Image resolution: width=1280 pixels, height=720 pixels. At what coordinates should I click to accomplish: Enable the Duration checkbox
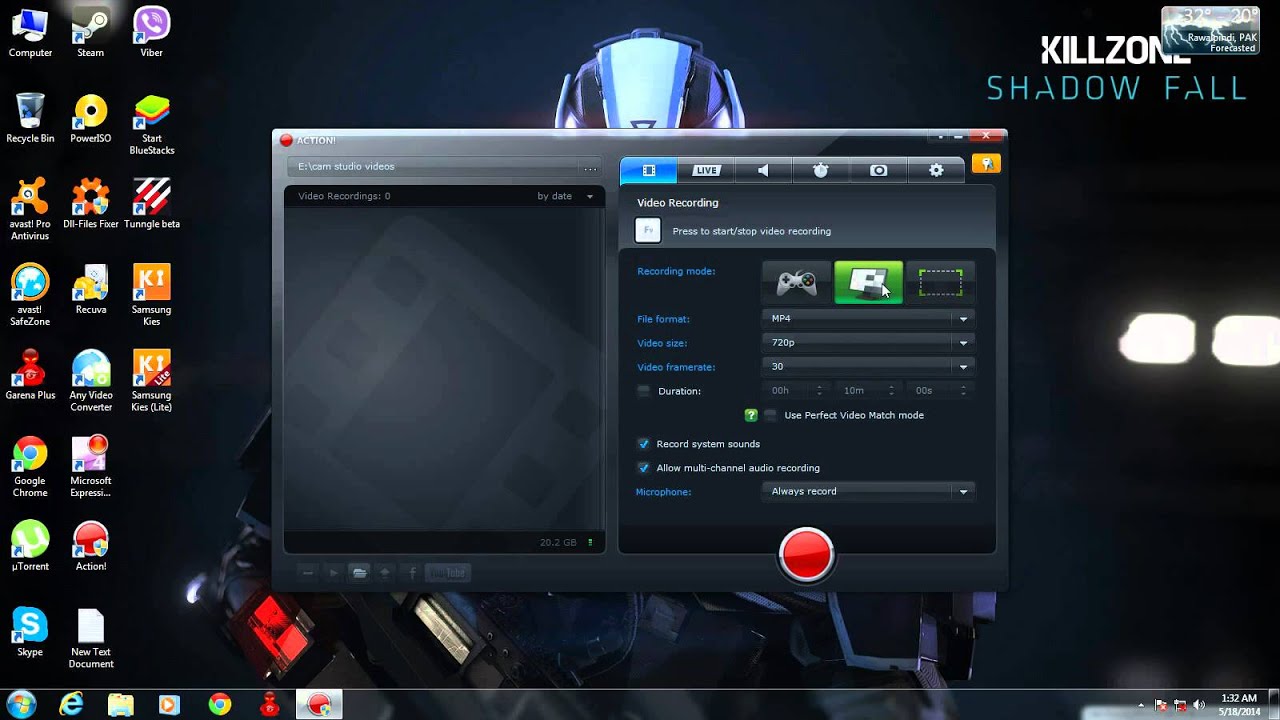pos(644,391)
